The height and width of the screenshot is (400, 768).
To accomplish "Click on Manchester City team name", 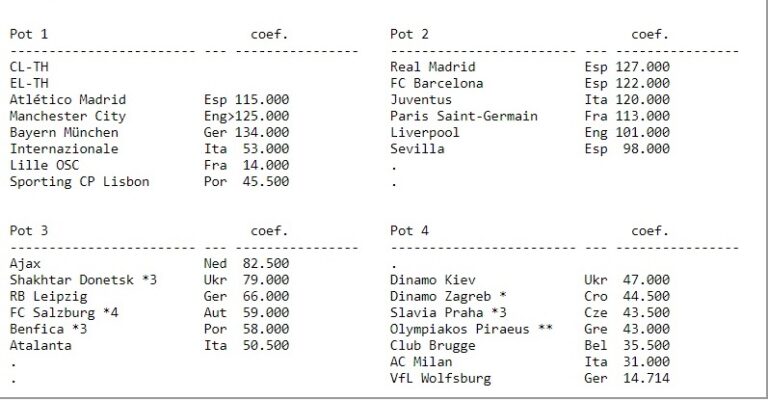I will [x=68, y=116].
